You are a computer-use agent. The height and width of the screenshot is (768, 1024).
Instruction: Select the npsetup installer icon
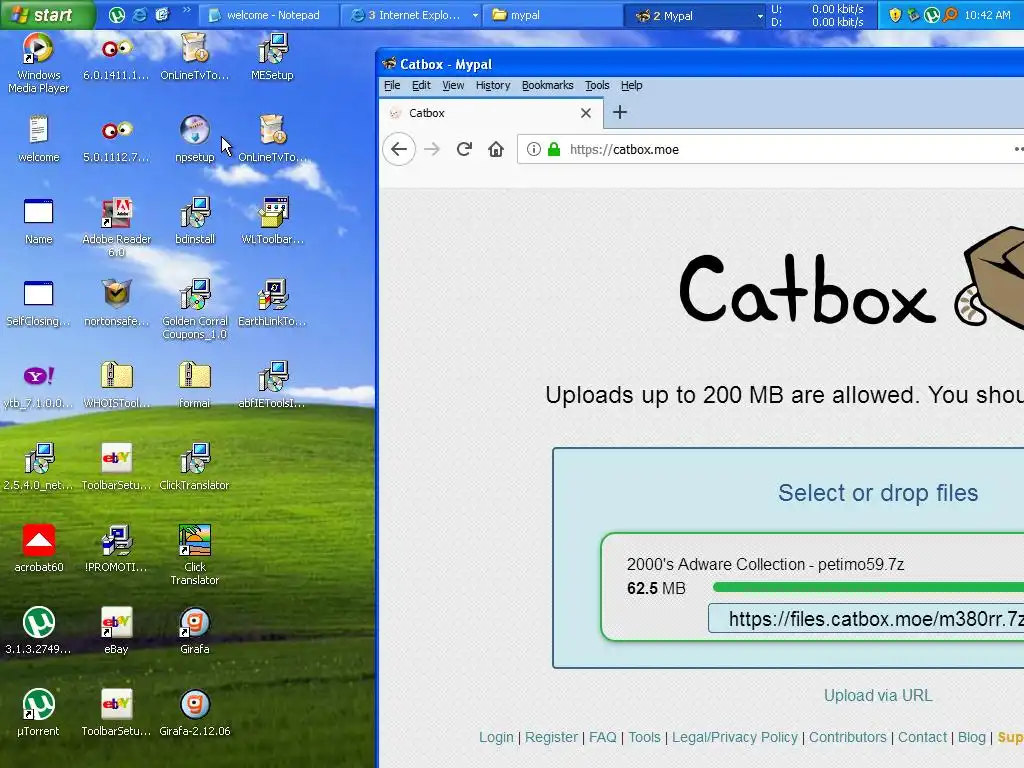(195, 138)
